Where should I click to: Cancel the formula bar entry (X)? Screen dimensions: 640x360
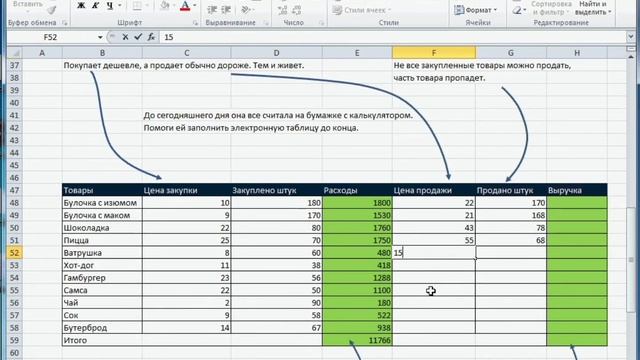pos(125,37)
